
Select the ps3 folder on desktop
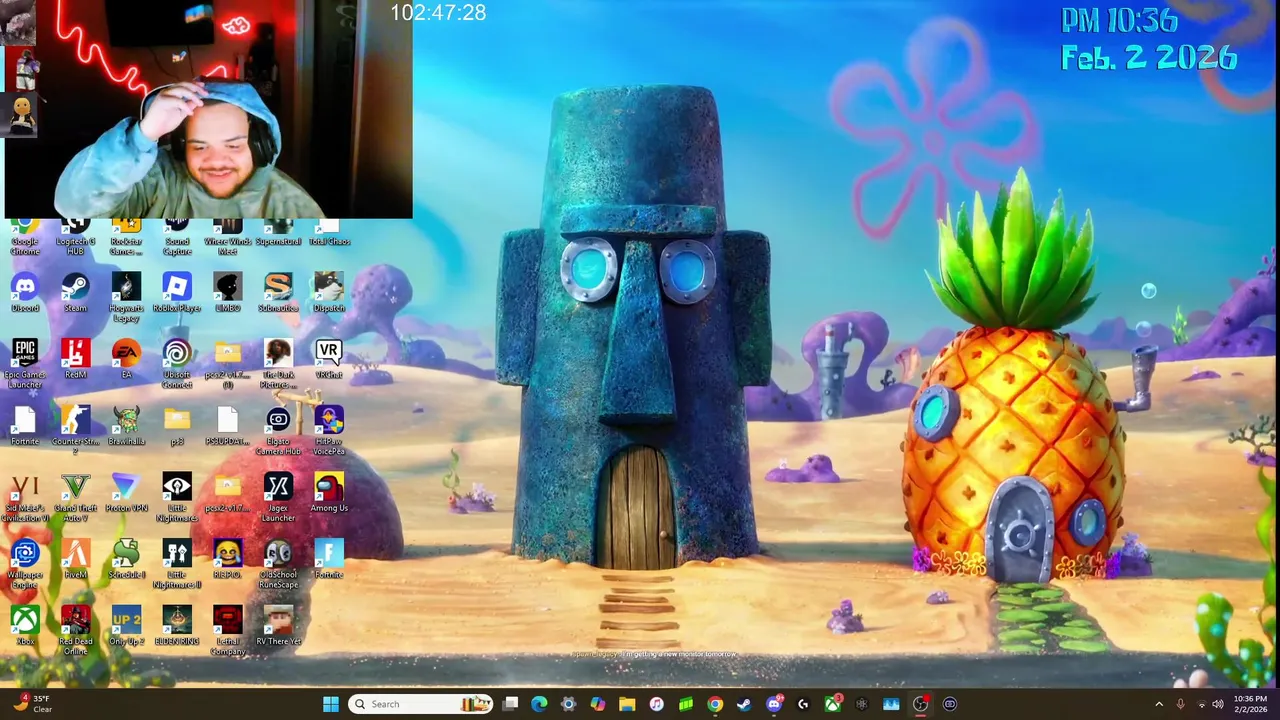tap(177, 425)
